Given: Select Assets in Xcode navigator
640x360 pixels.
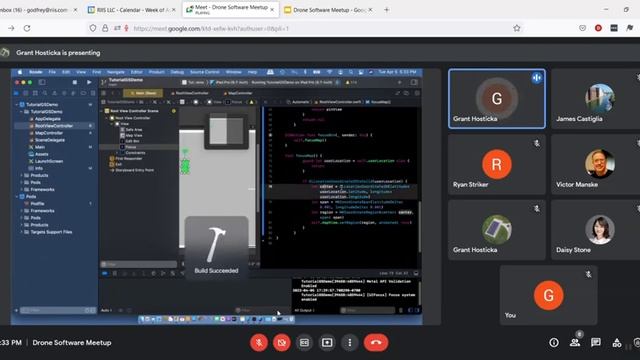Looking at the screenshot, I should click(42, 154).
